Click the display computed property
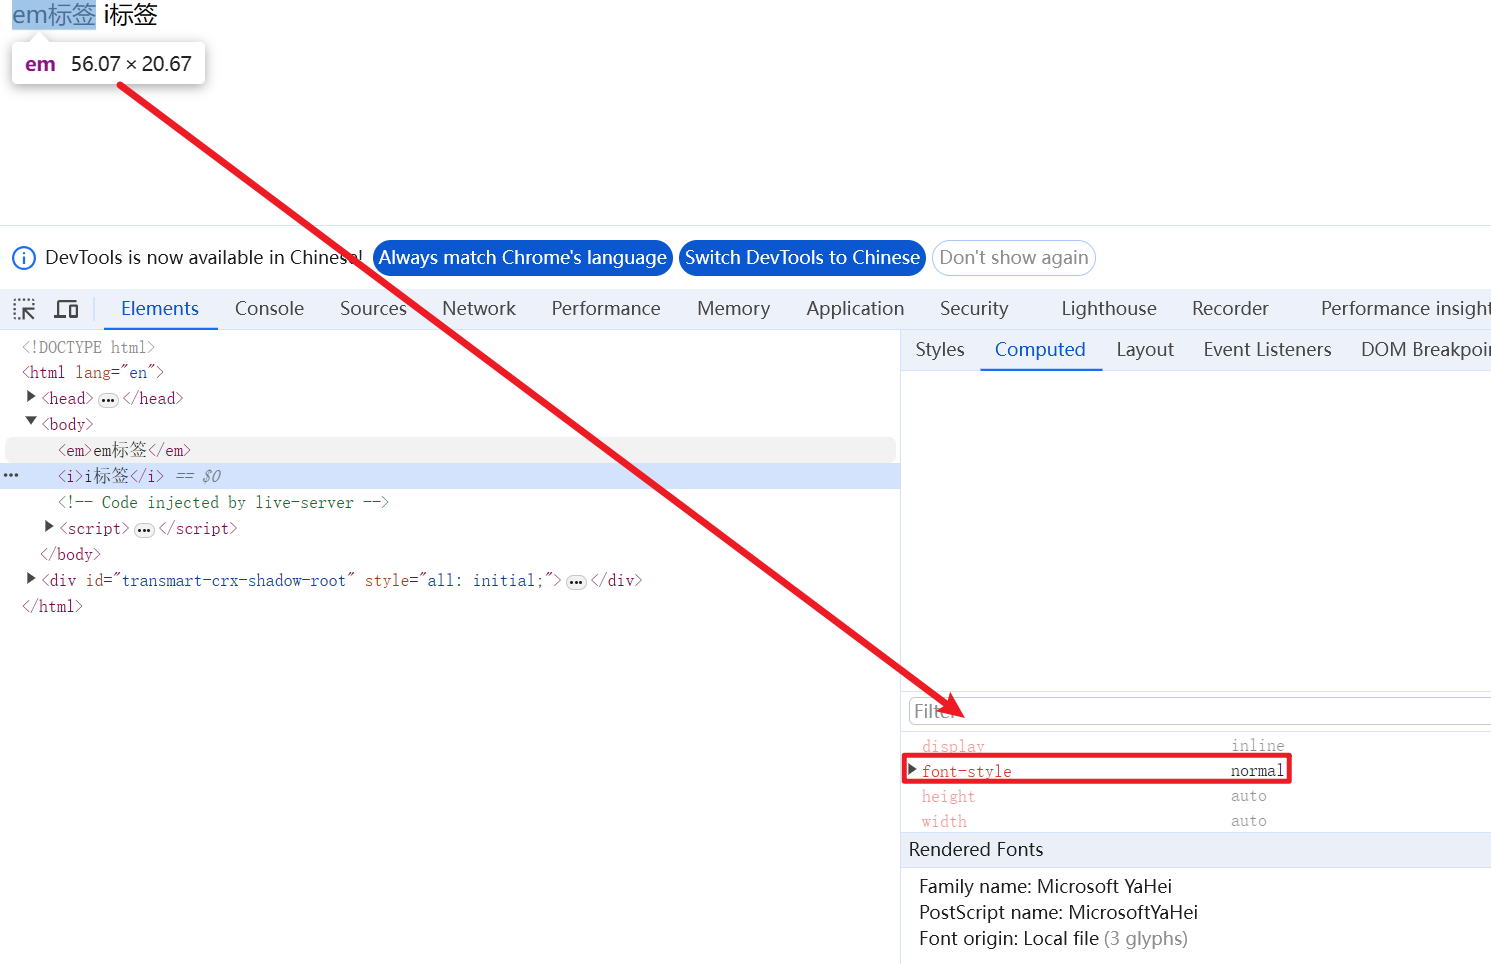The image size is (1491, 964). [x=953, y=746]
